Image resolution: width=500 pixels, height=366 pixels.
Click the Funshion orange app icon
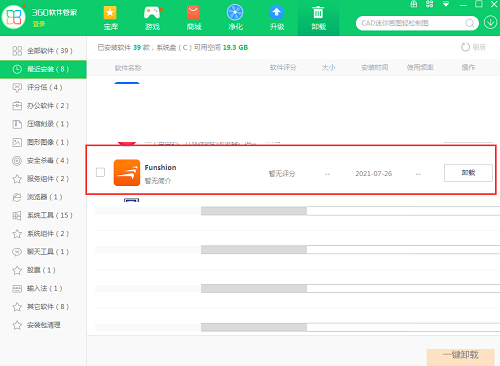[x=127, y=173]
